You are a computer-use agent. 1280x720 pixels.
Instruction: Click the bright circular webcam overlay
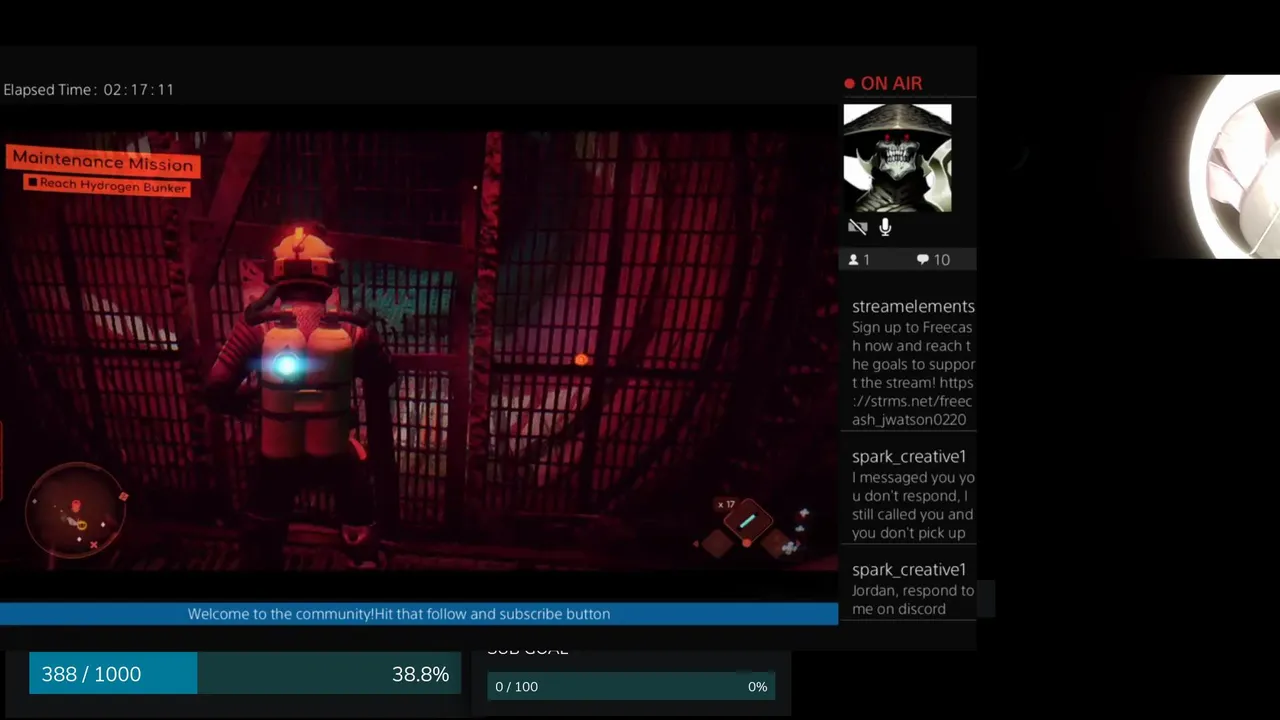(x=1235, y=166)
